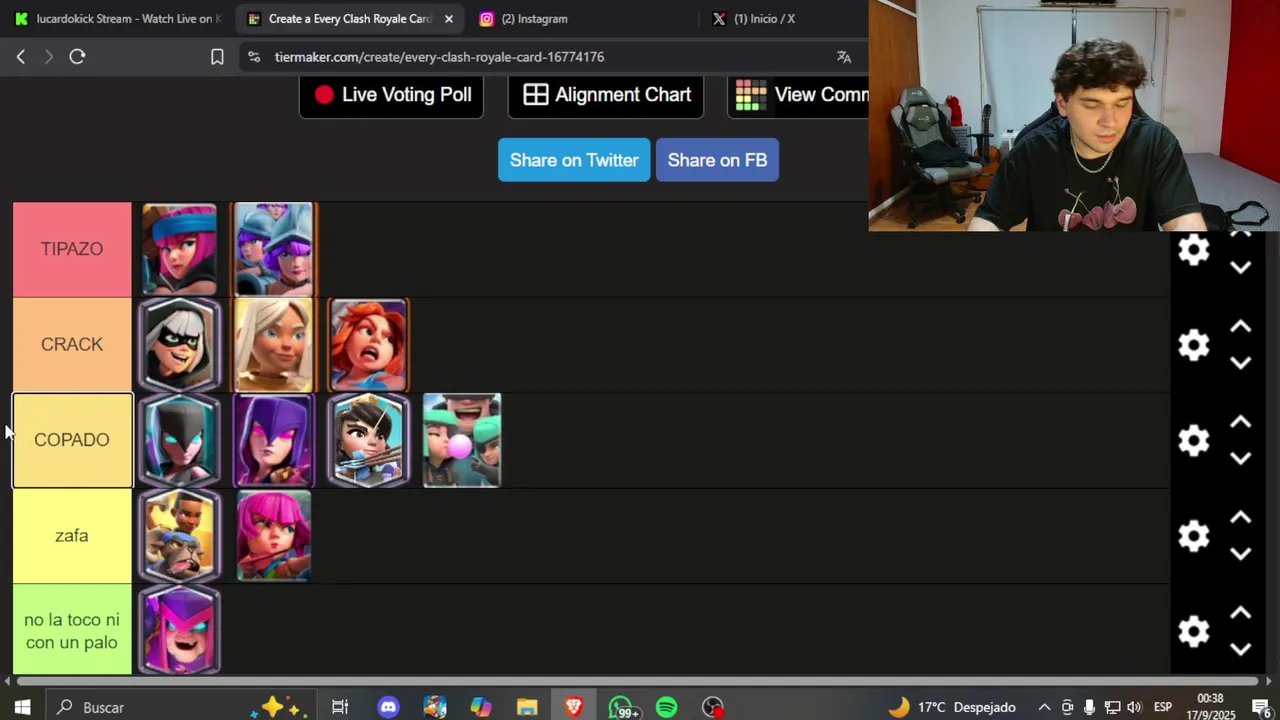
Task: Pick the bubblegum Rascals card in COPADO
Action: tap(462, 440)
